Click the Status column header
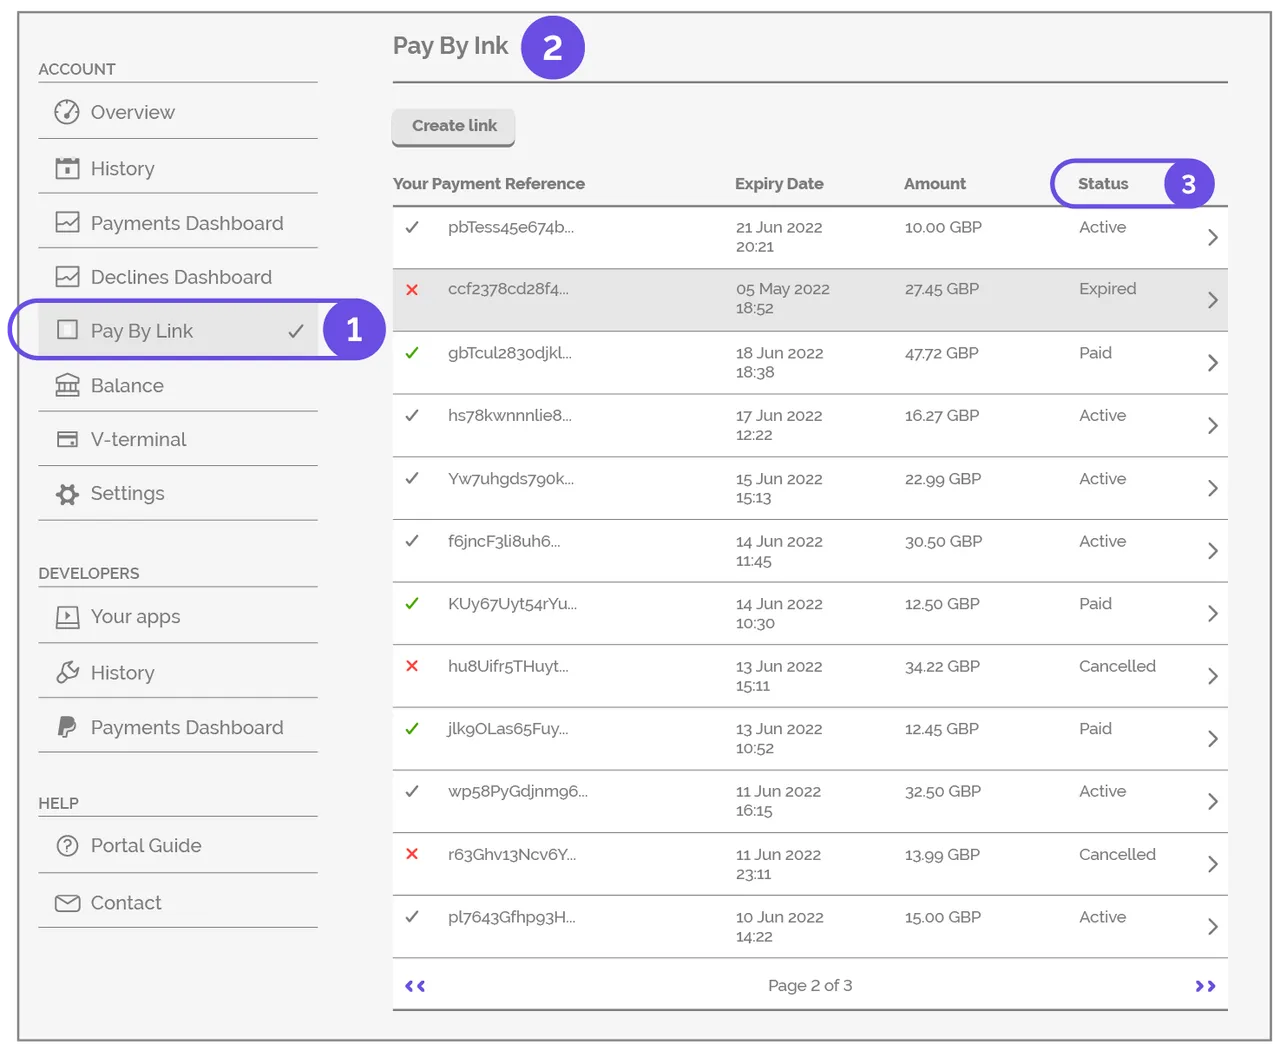This screenshot has width=1280, height=1051. pyautogui.click(x=1102, y=184)
